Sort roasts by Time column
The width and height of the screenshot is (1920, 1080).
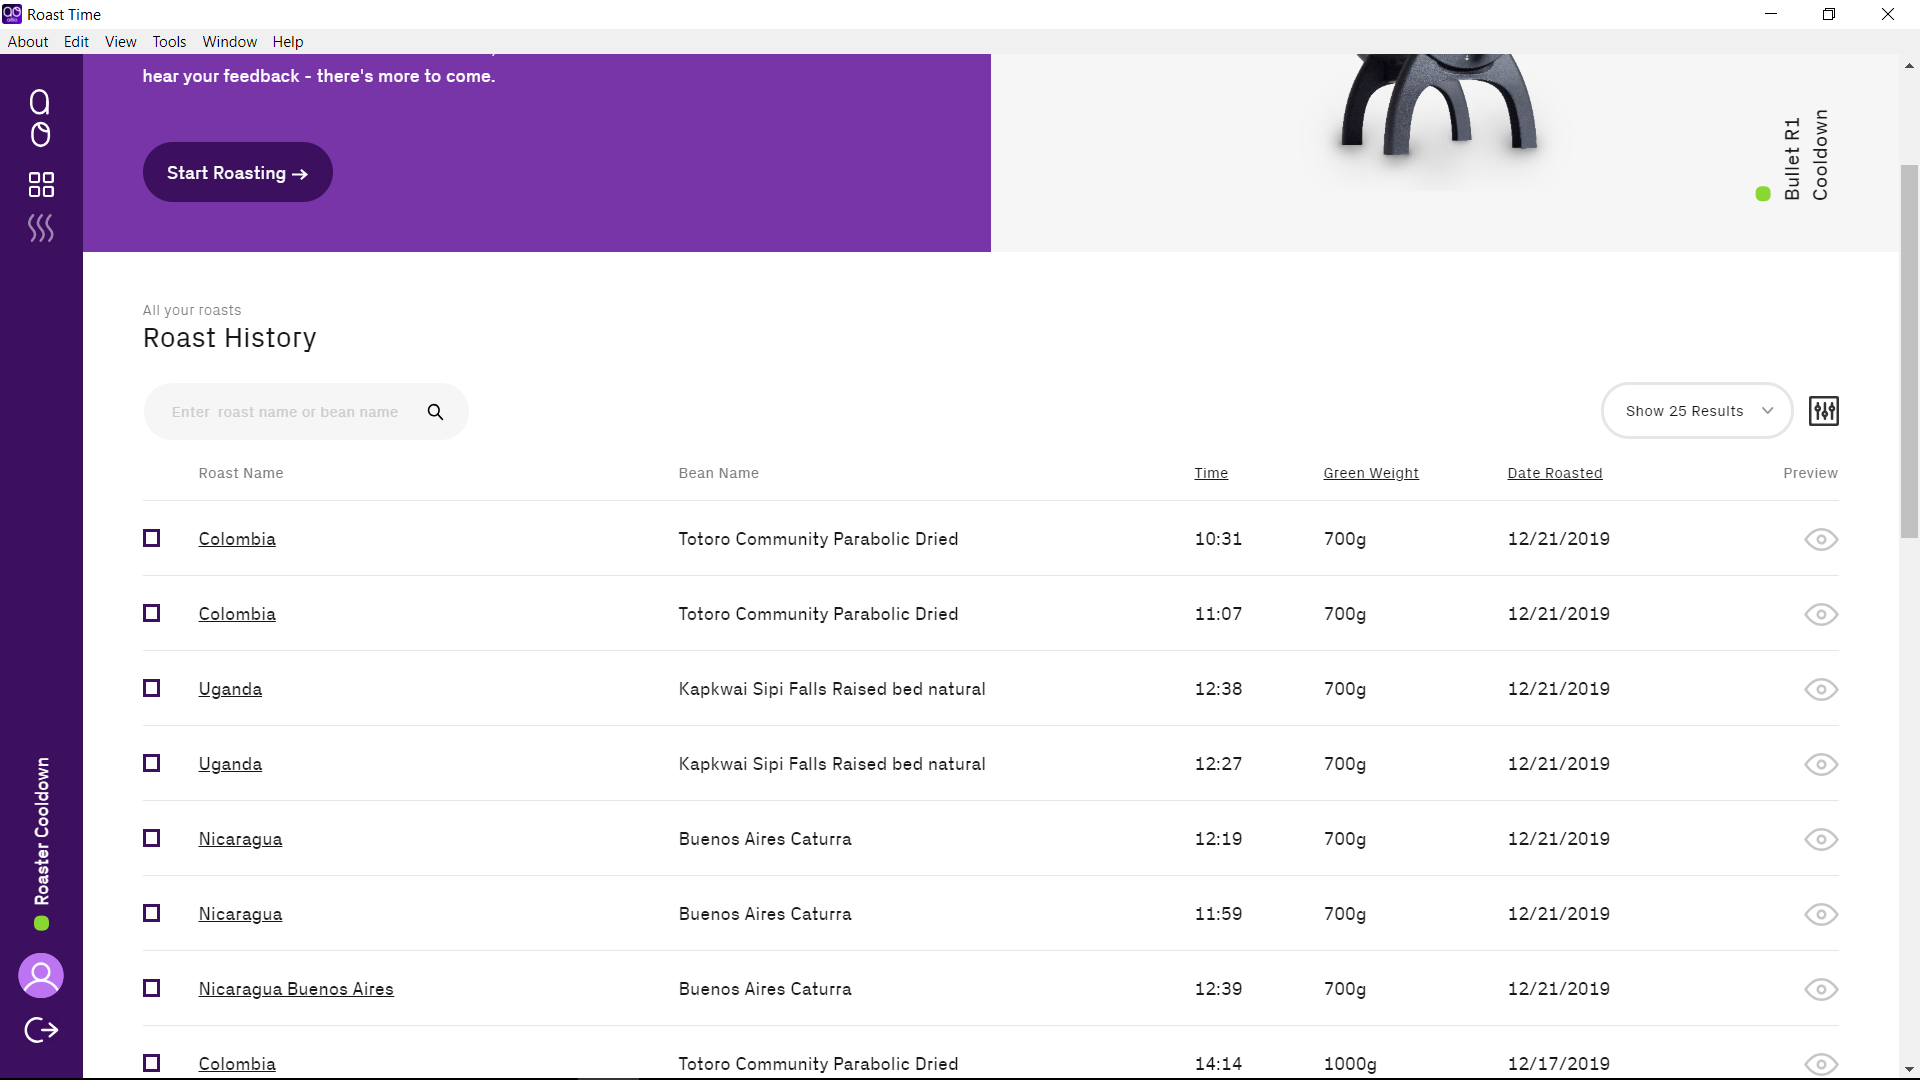(1211, 473)
